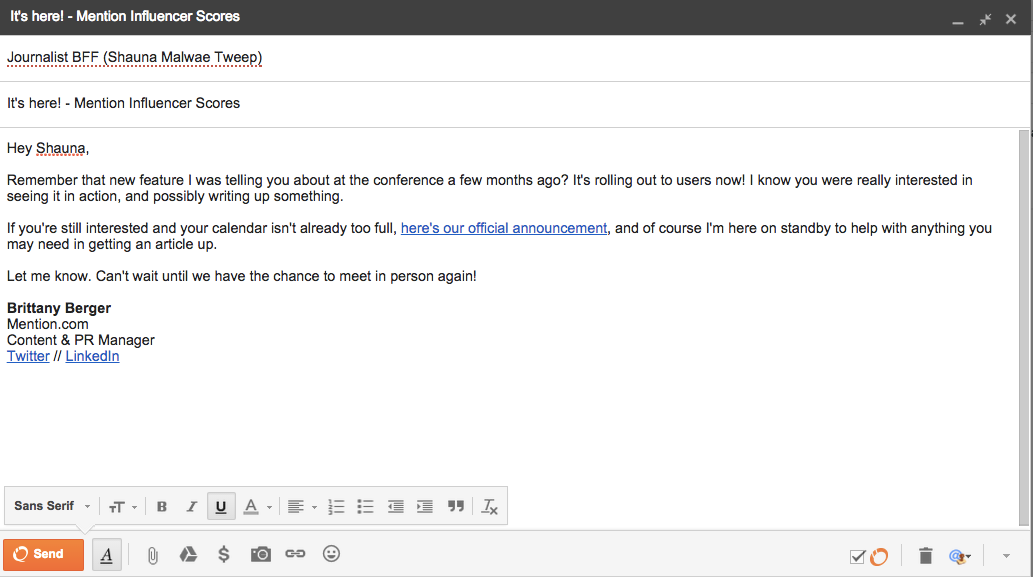Remove formatting with the Tx icon

point(489,506)
